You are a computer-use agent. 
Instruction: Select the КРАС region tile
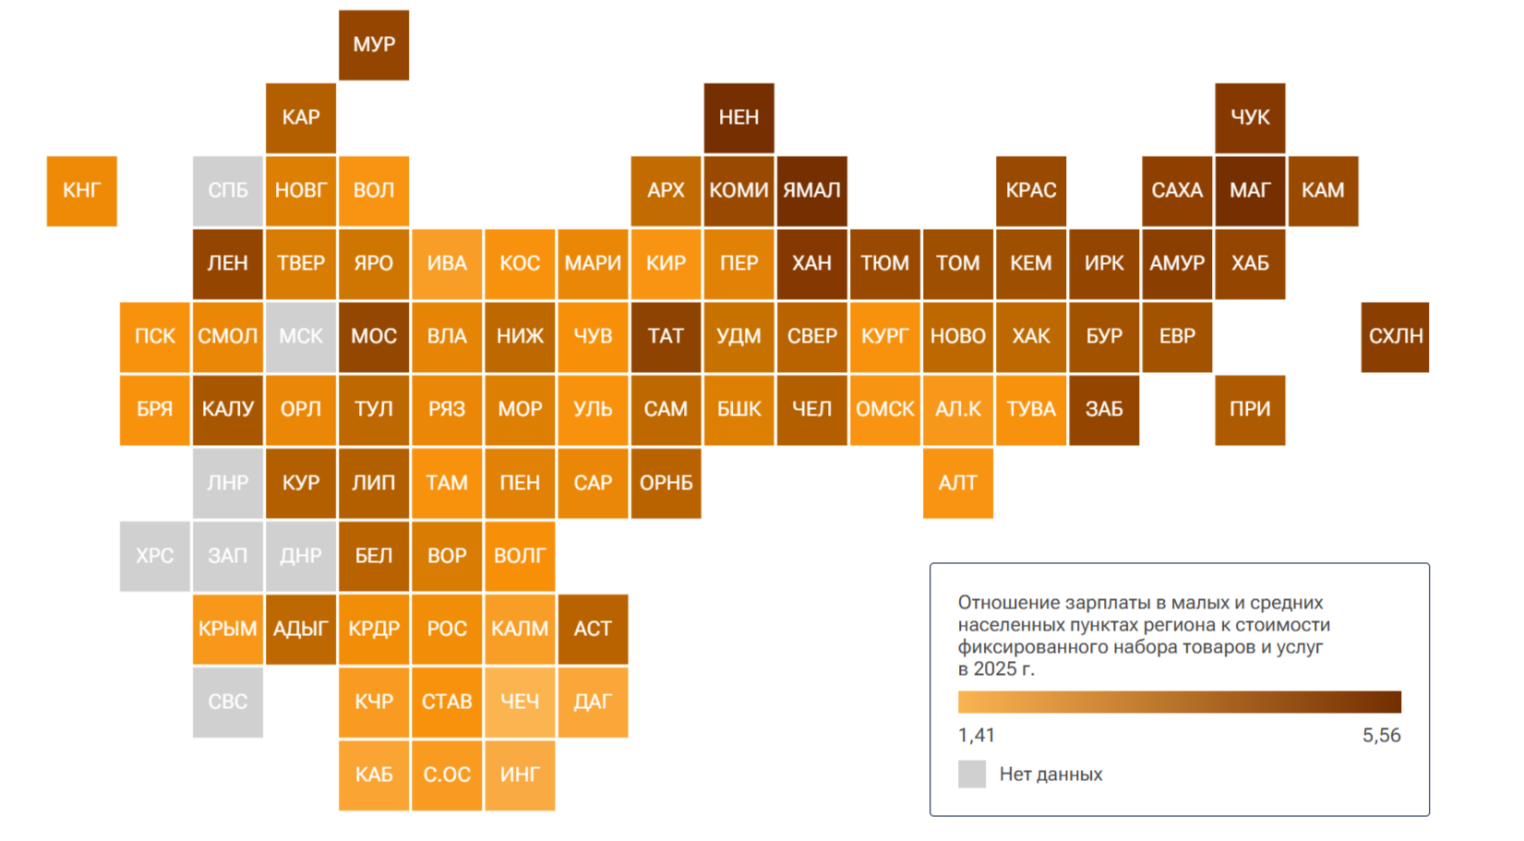[x=1031, y=191]
